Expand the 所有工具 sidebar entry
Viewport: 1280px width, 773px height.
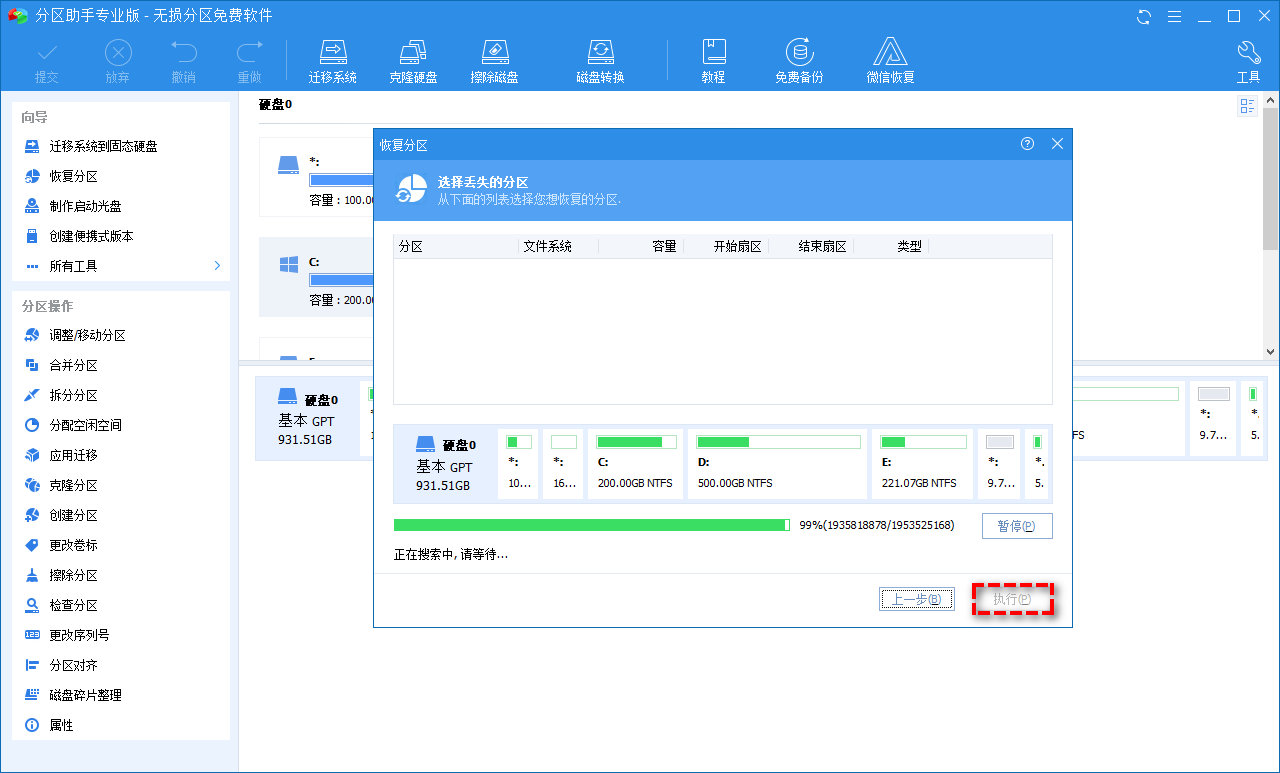[x=120, y=266]
